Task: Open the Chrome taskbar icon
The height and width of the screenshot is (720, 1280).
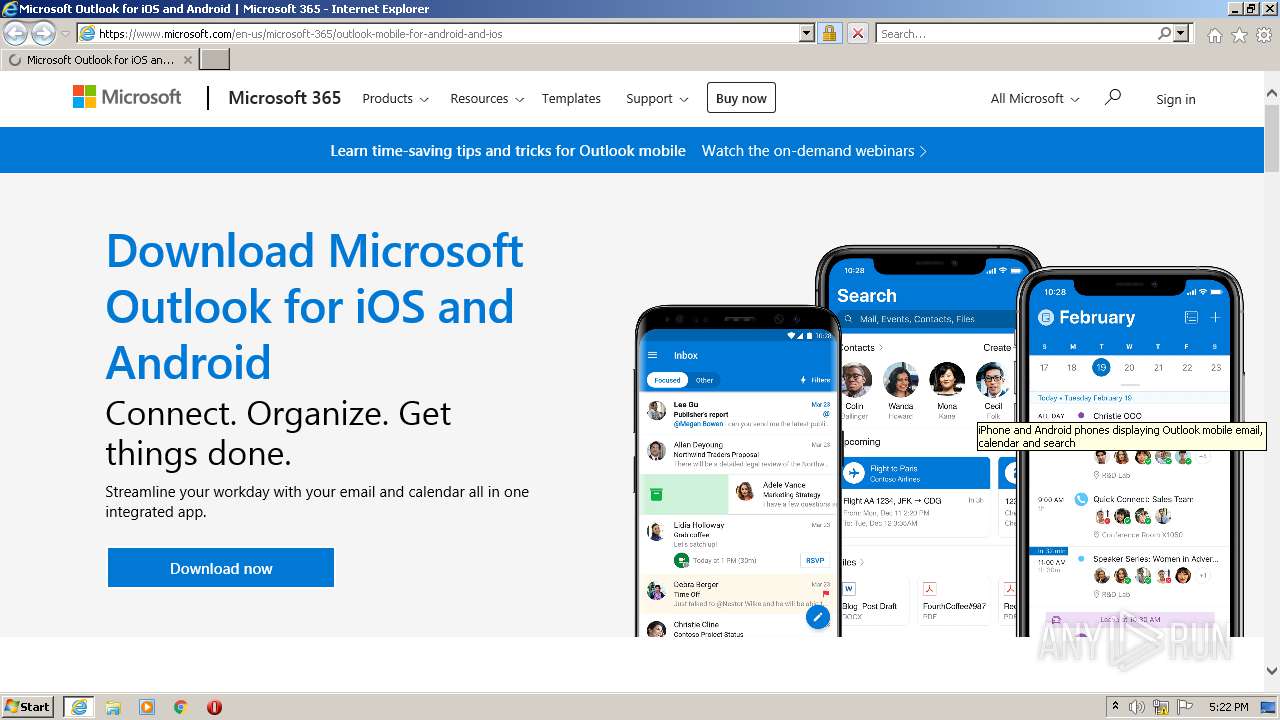Action: [x=181, y=707]
